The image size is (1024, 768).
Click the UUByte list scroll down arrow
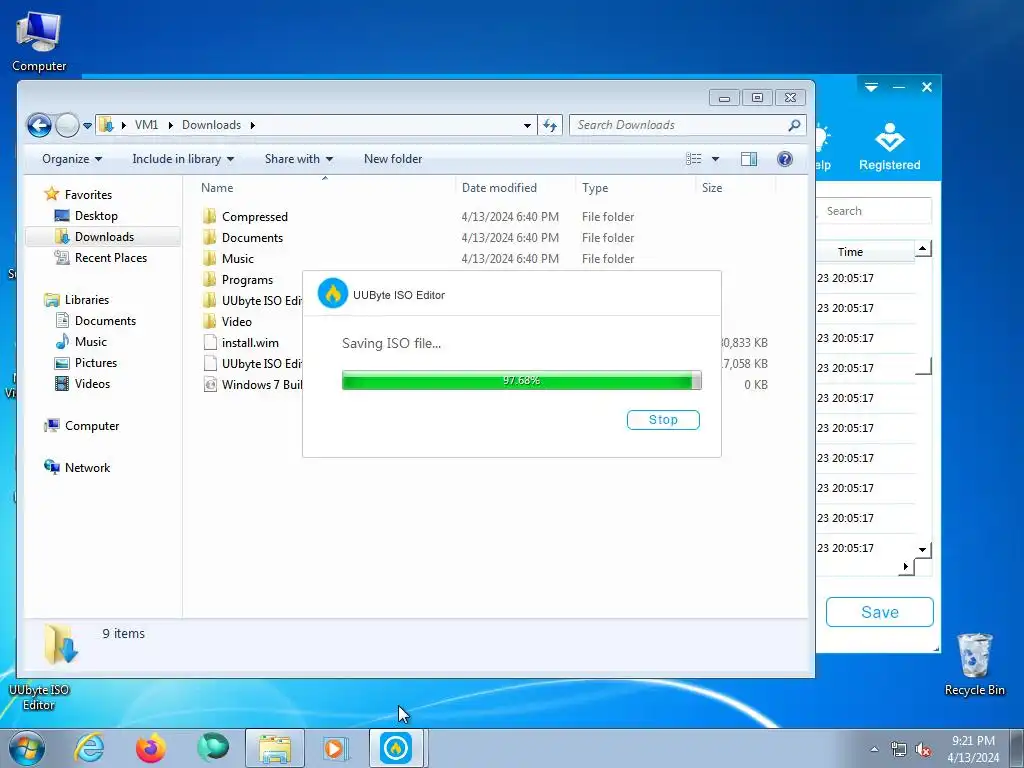tap(922, 549)
